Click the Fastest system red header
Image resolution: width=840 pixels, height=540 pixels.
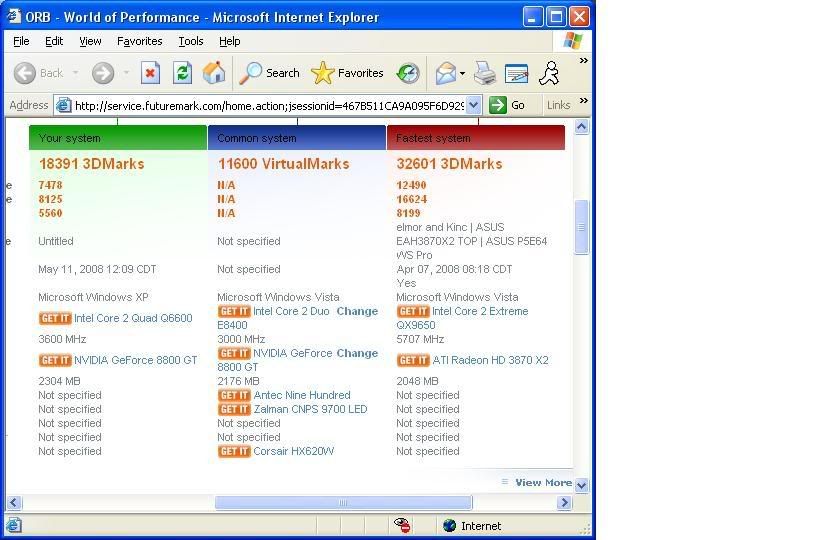476,138
